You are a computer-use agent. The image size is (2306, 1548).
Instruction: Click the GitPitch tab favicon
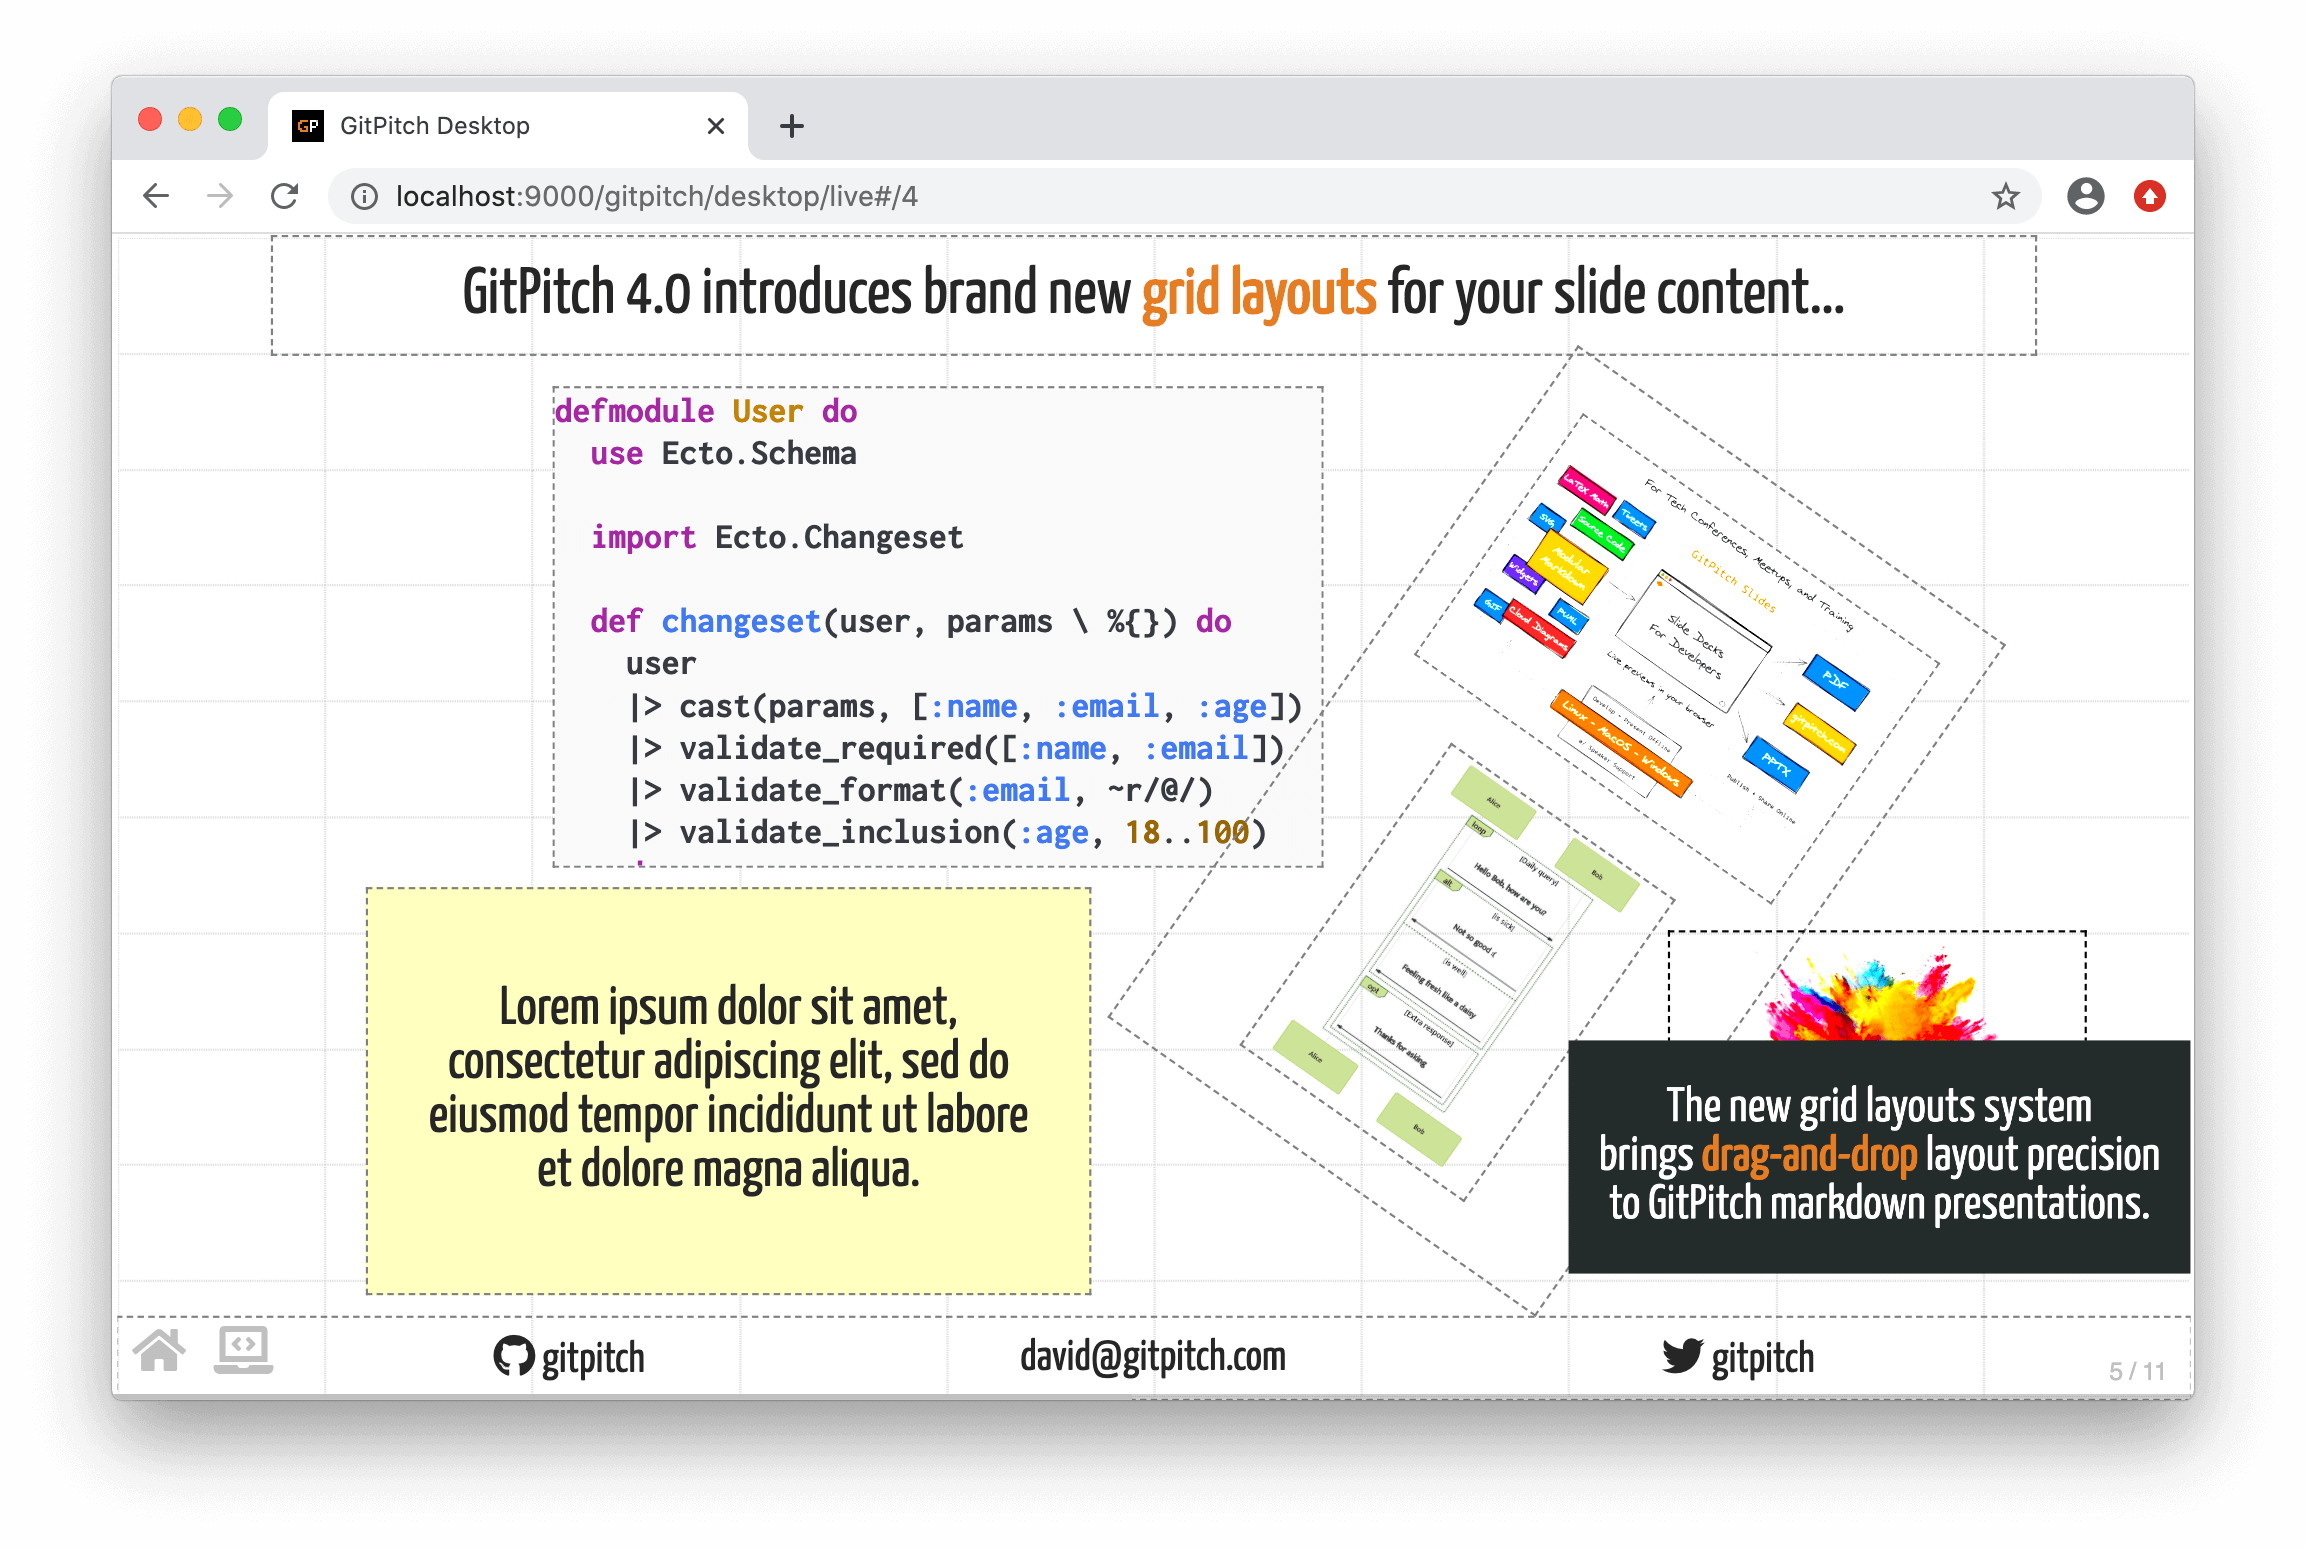(308, 126)
